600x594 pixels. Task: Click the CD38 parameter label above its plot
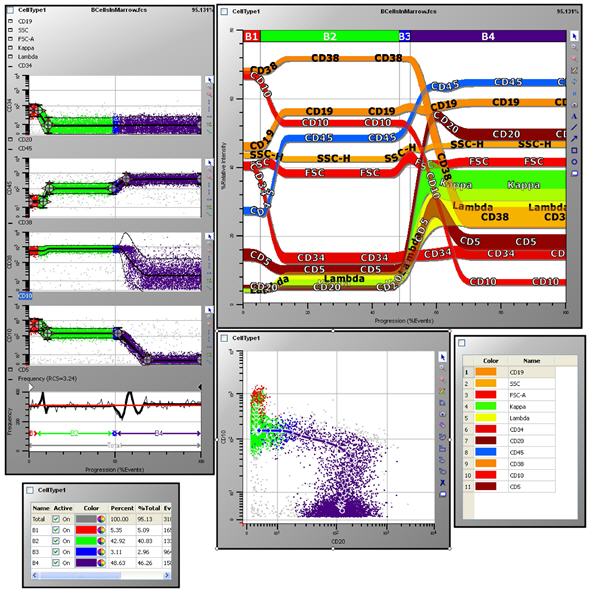pyautogui.click(x=25, y=222)
